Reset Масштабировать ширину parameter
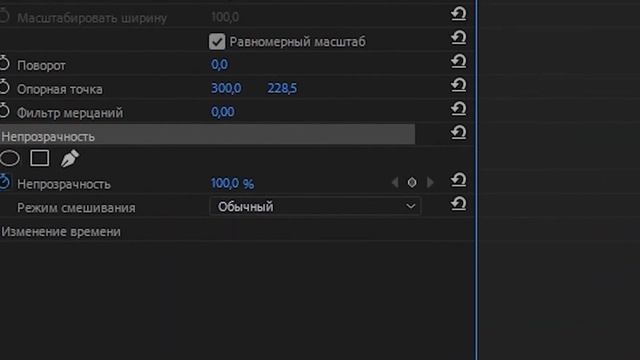Viewport: 640px width, 360px height. [x=458, y=14]
